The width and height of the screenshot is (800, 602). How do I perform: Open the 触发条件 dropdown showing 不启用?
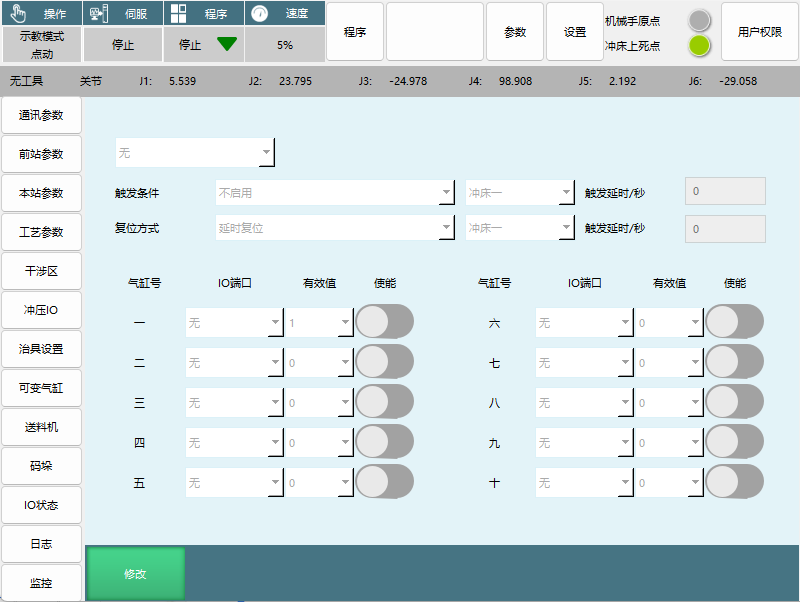(x=335, y=193)
